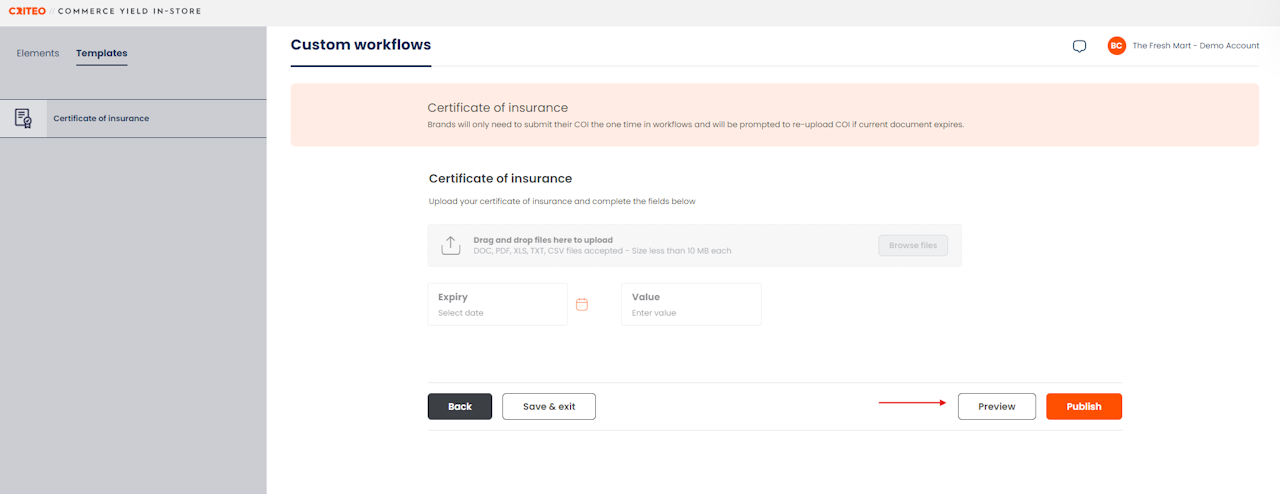
Task: Choose the Certificate of insurance template label
Action: (x=101, y=118)
